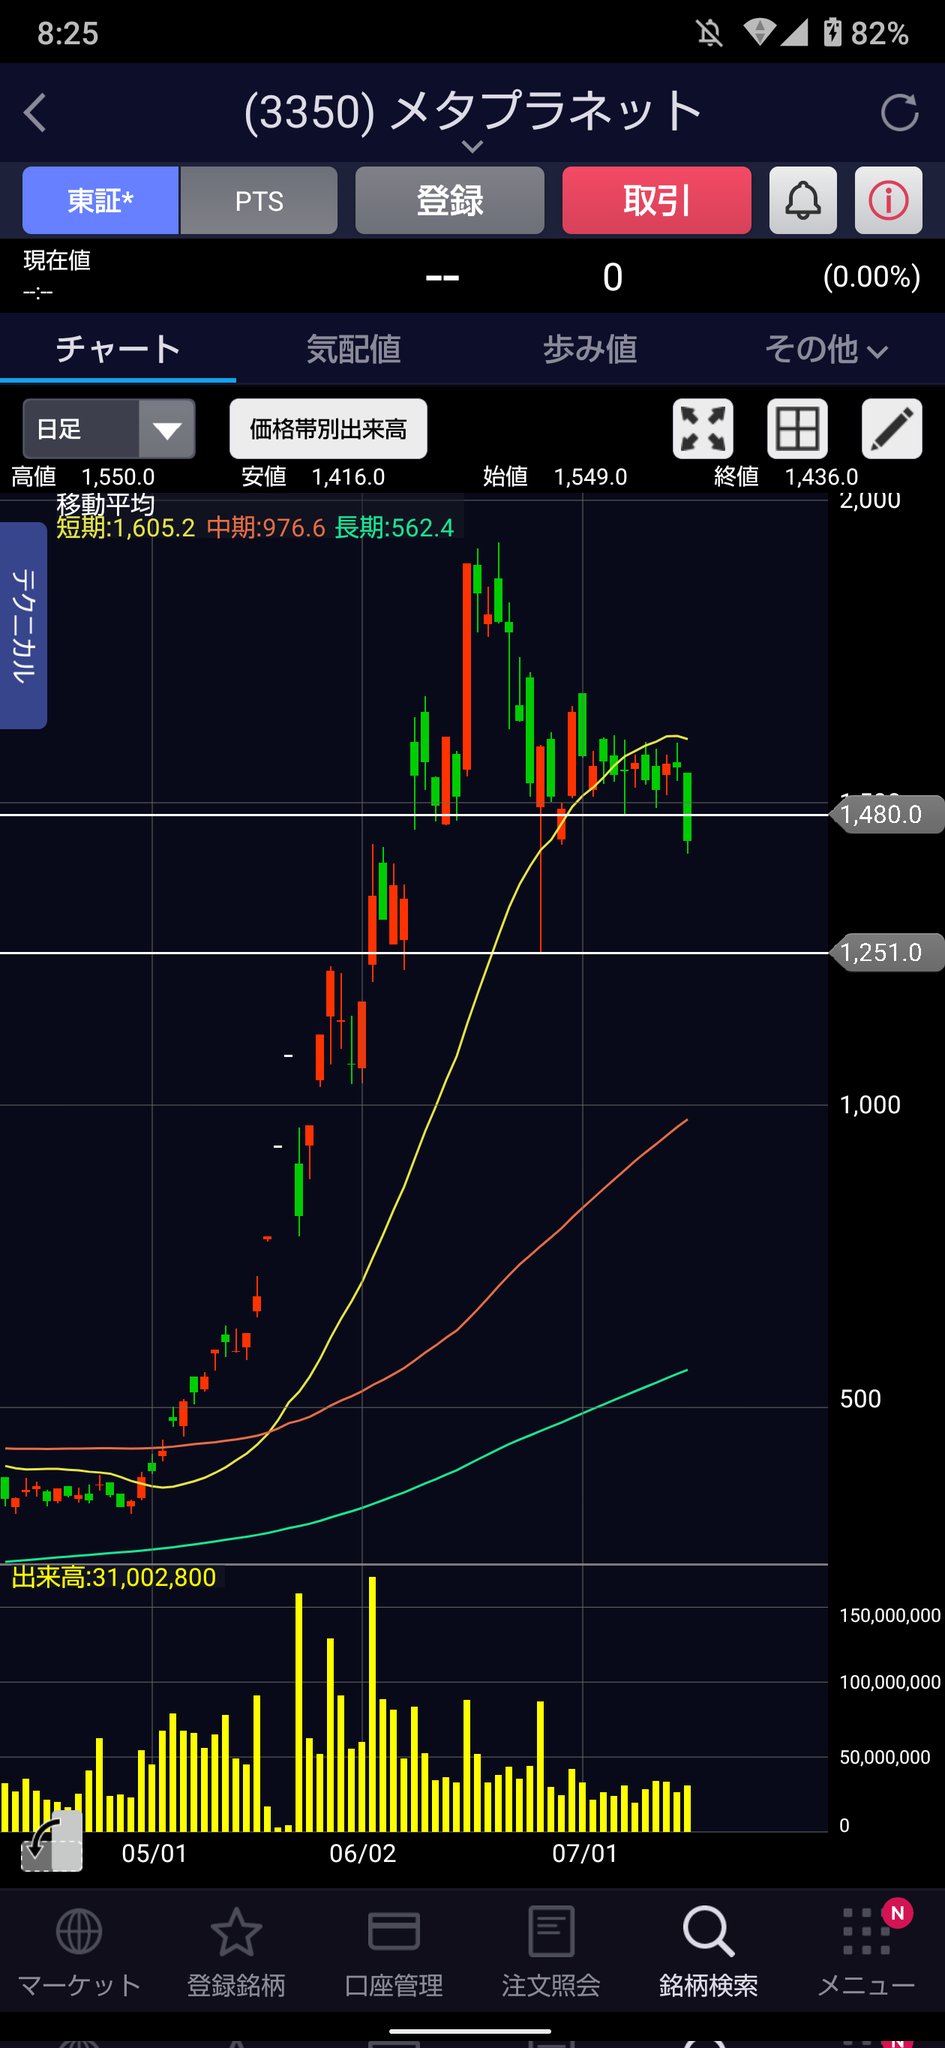Open the 日足 timeframe dropdown
This screenshot has width=945, height=2048.
coord(109,429)
